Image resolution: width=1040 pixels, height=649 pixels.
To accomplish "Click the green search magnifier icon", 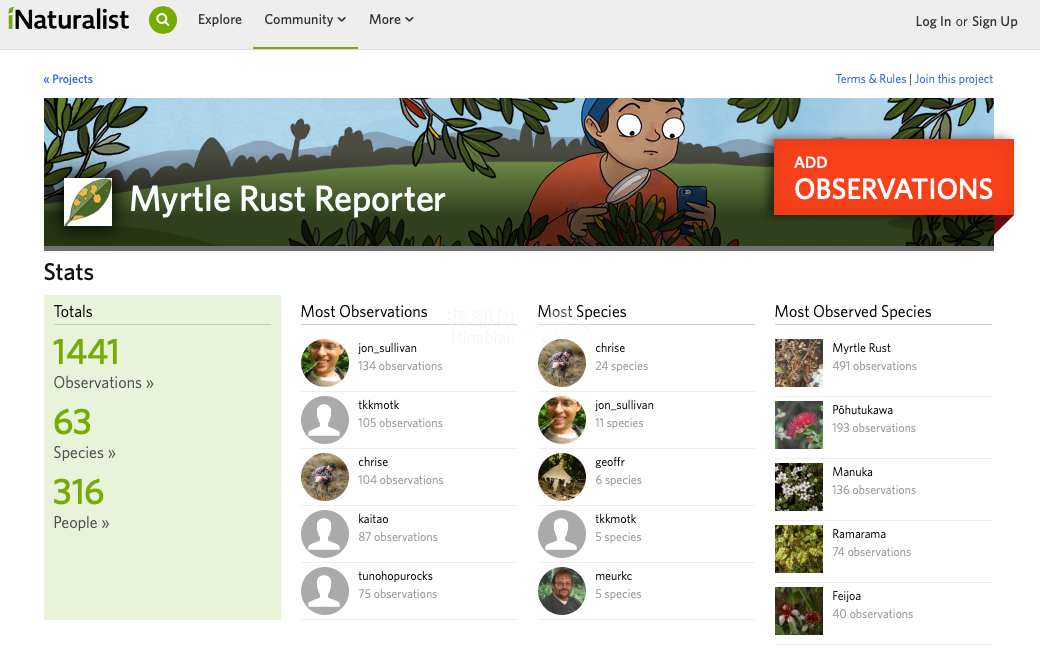I will pyautogui.click(x=163, y=20).
